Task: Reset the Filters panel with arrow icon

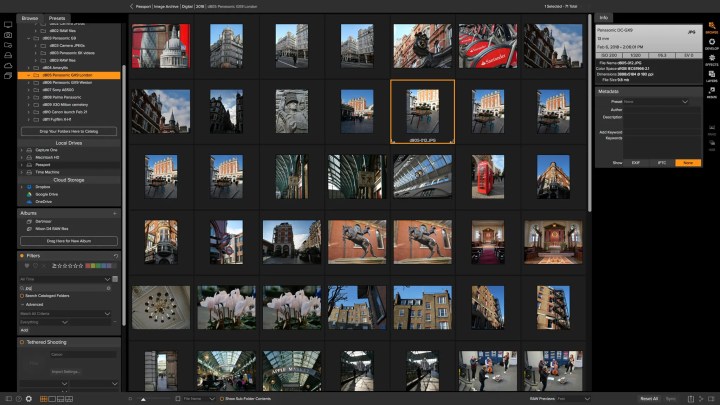Action: (116, 256)
